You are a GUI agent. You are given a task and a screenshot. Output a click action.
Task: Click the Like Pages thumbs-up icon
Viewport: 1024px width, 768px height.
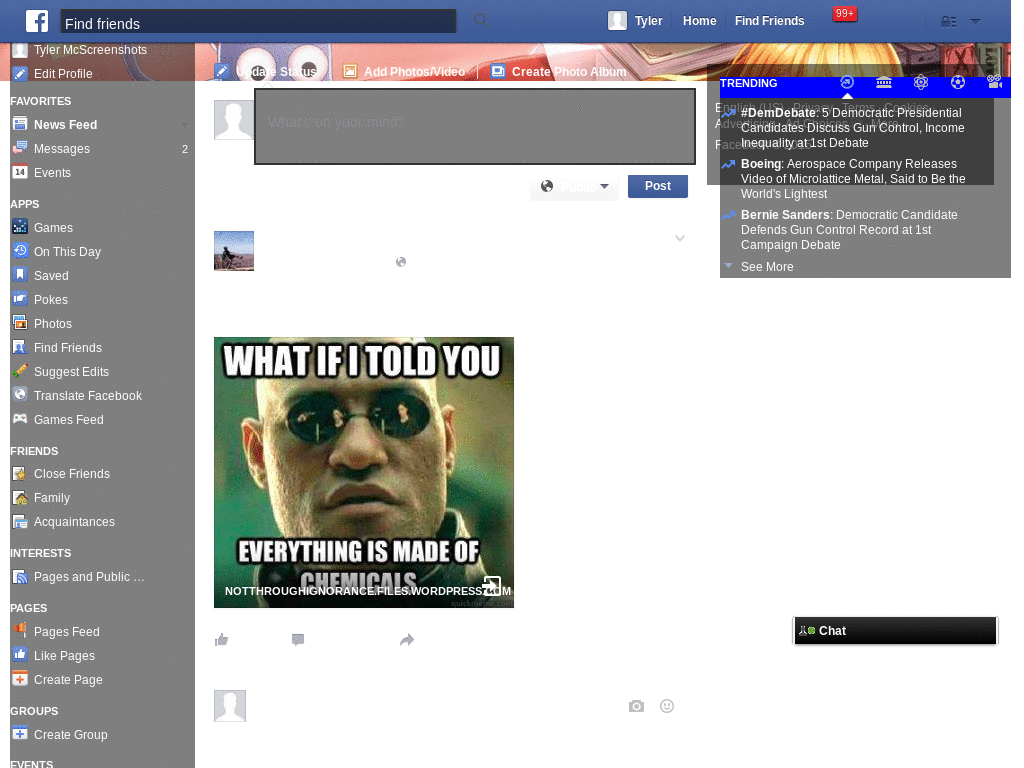[20, 654]
